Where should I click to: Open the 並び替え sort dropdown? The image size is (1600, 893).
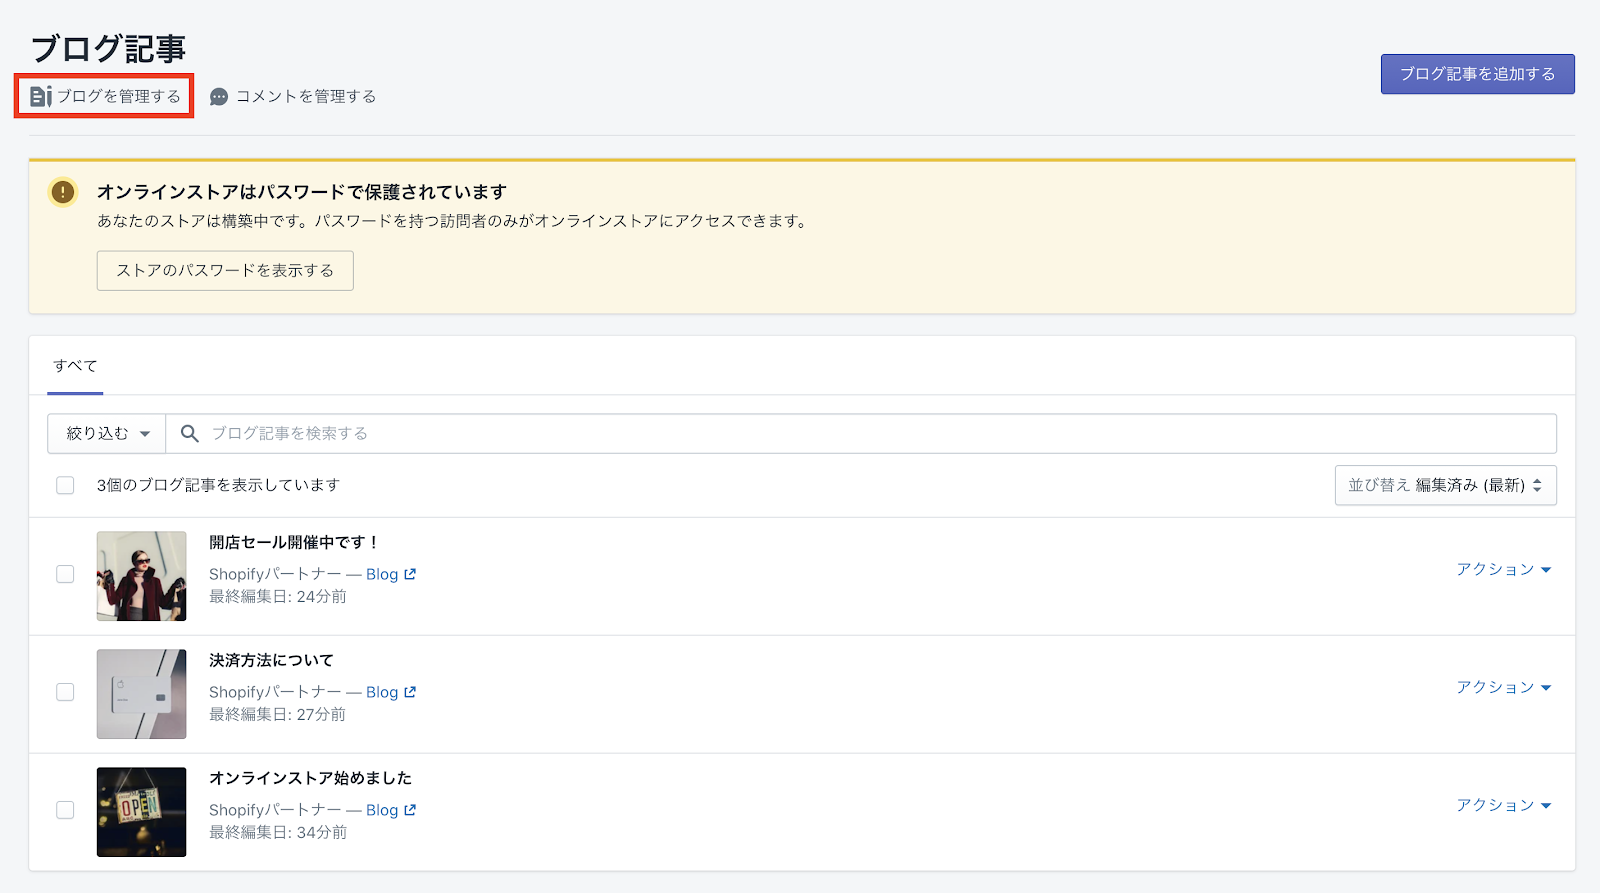[x=1445, y=485]
